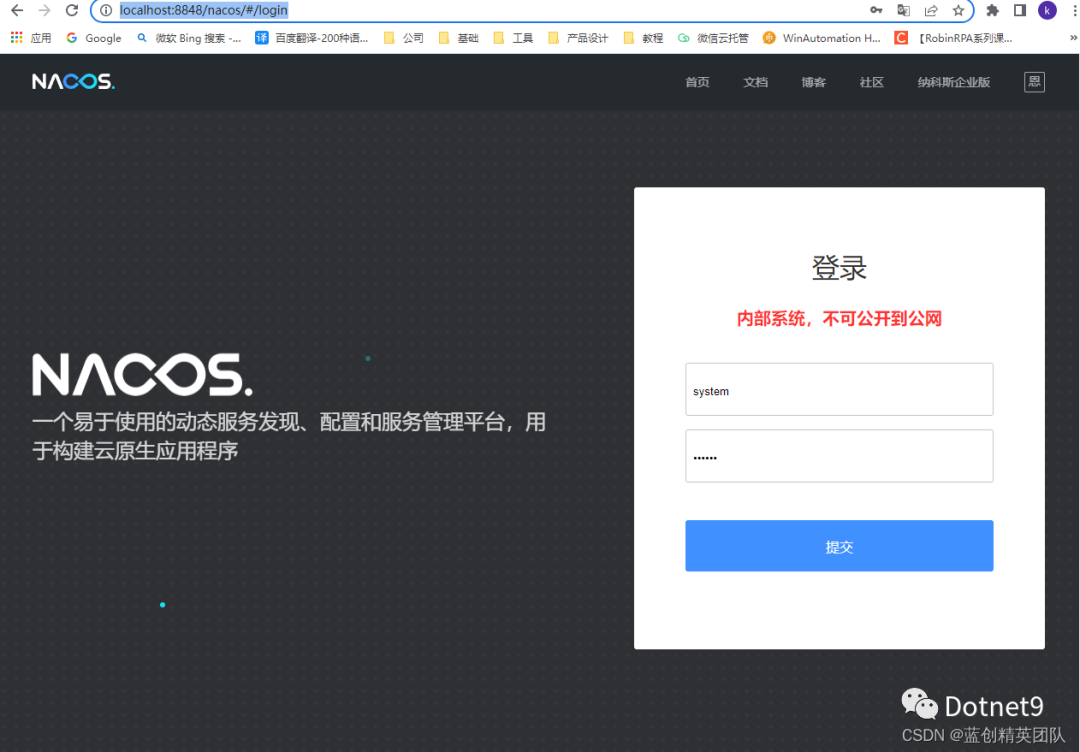This screenshot has height=752, width=1080.
Task: Go back with the browser back arrow
Action: [17, 10]
